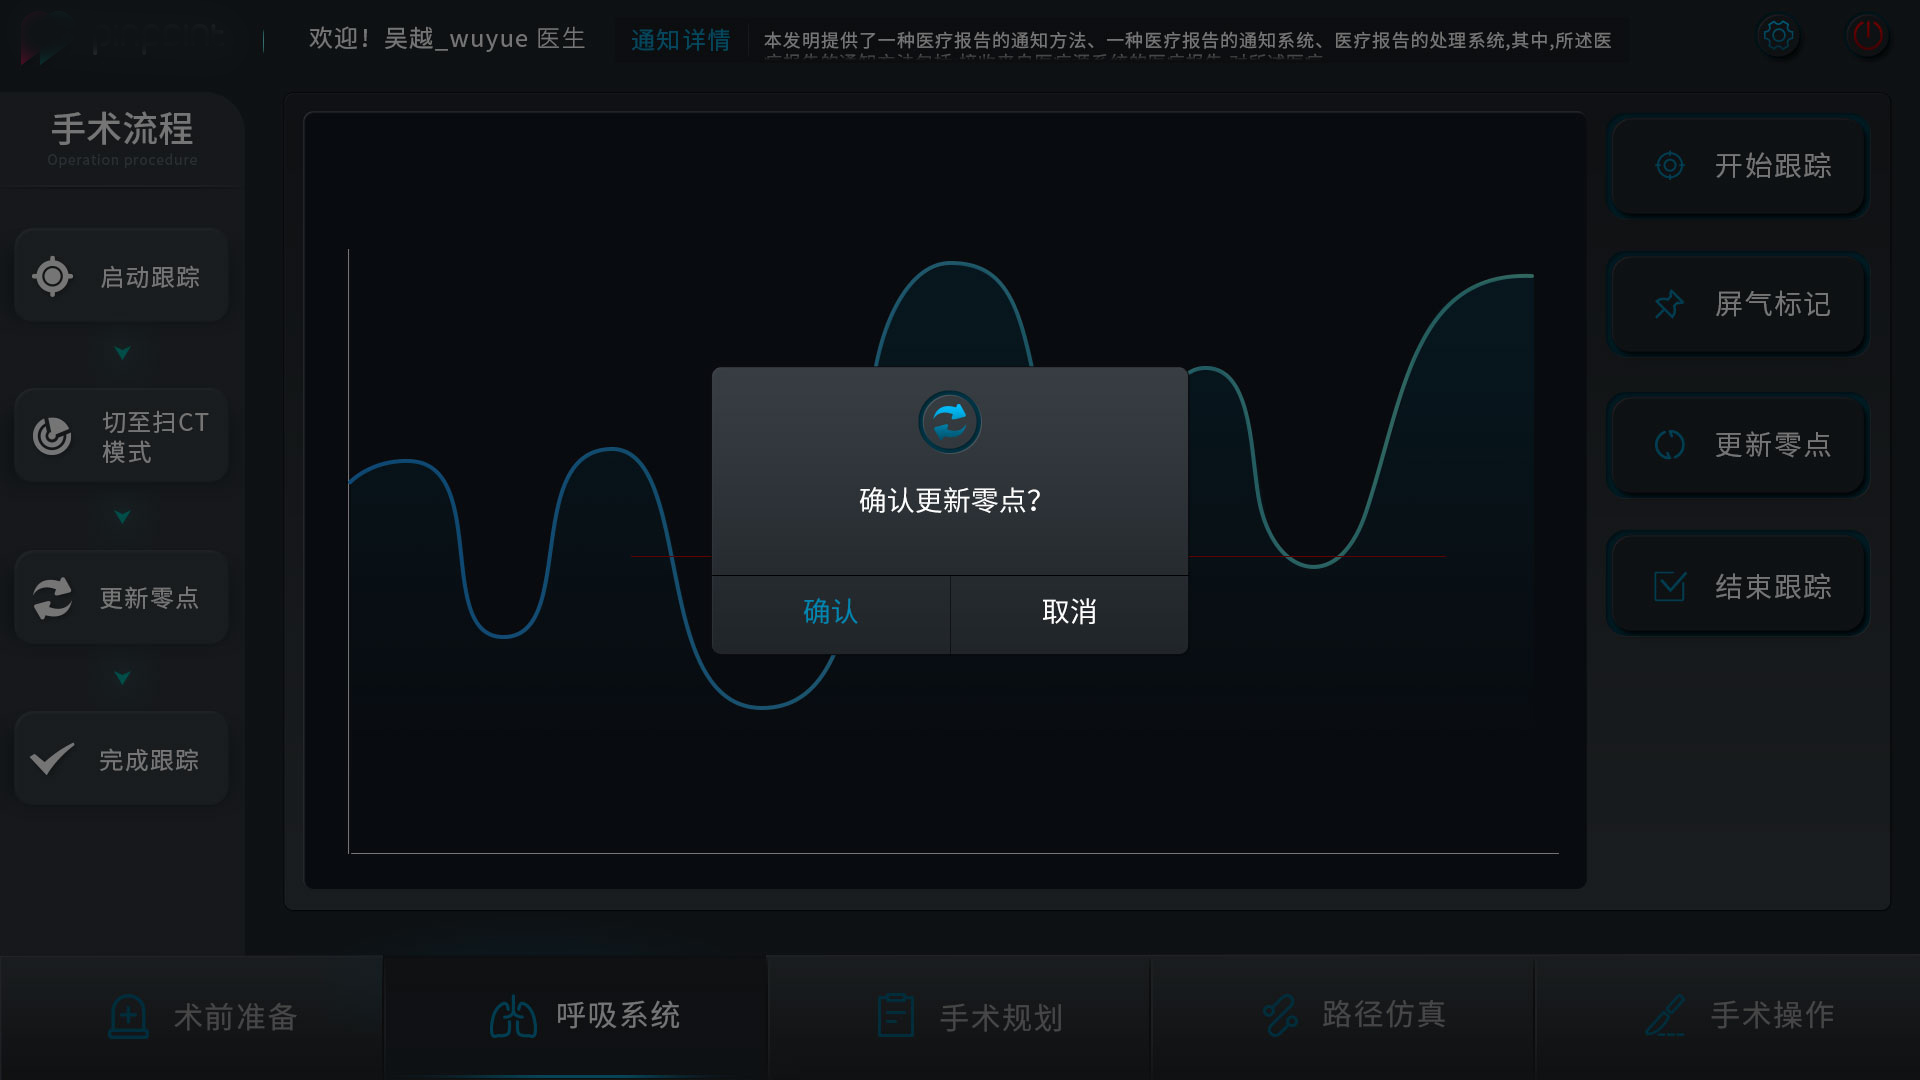Click the refresh icon in dialog
The width and height of the screenshot is (1920, 1080).
[949, 422]
